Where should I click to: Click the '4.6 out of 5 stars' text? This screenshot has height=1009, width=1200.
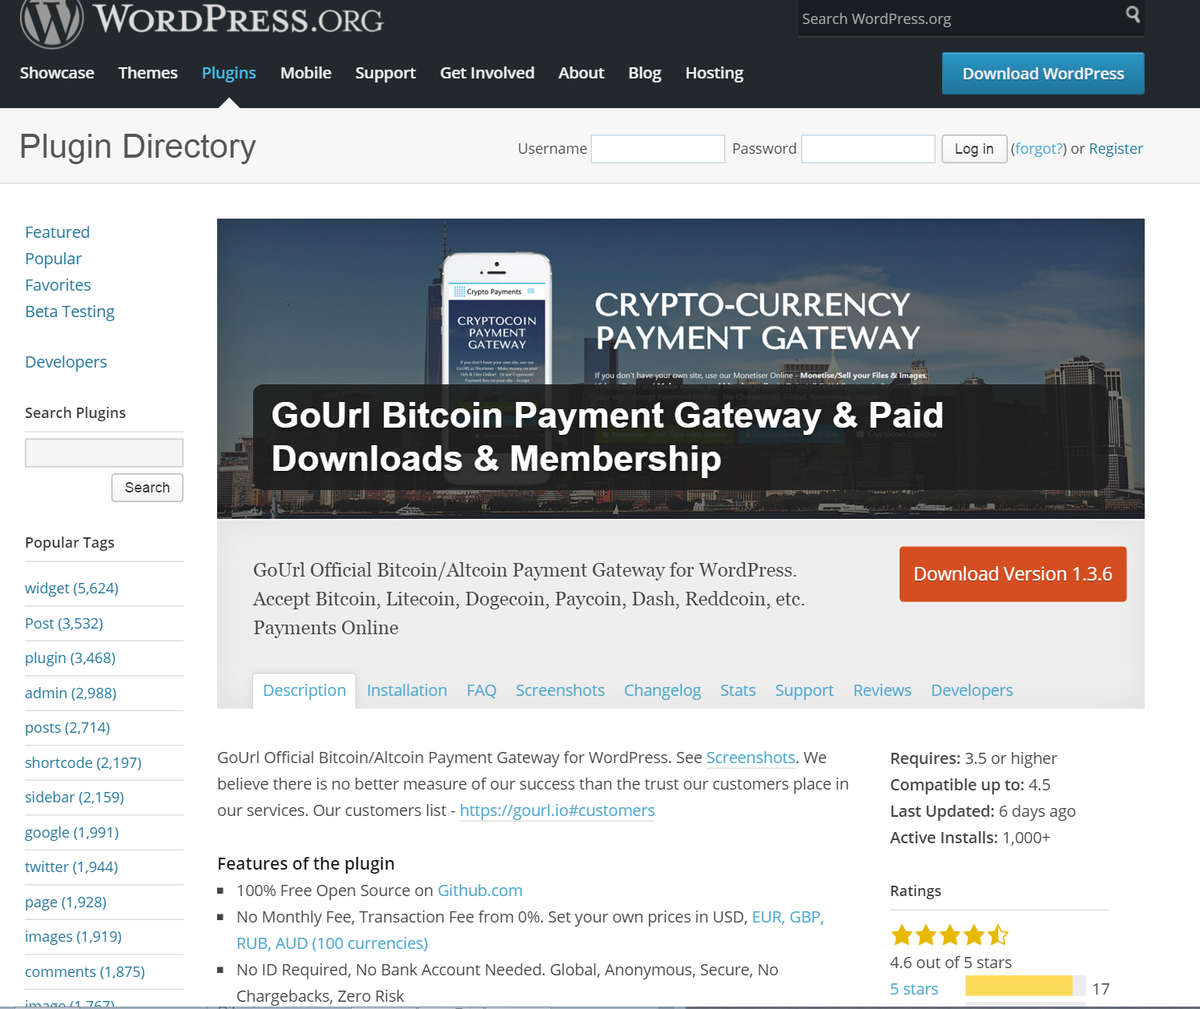951,962
